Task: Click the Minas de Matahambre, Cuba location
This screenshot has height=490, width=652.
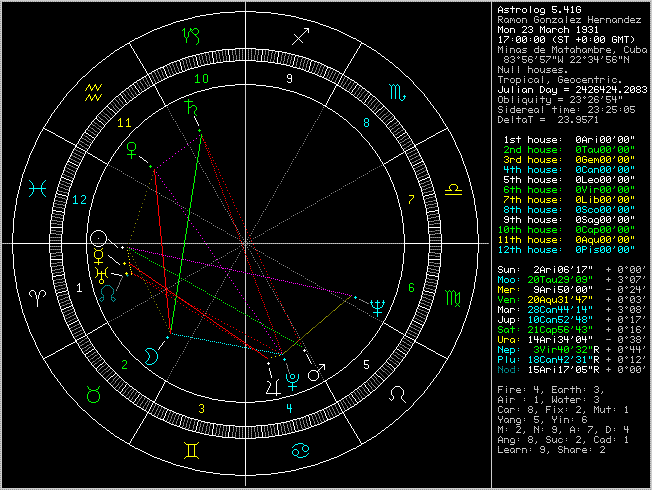Action: click(x=572, y=50)
